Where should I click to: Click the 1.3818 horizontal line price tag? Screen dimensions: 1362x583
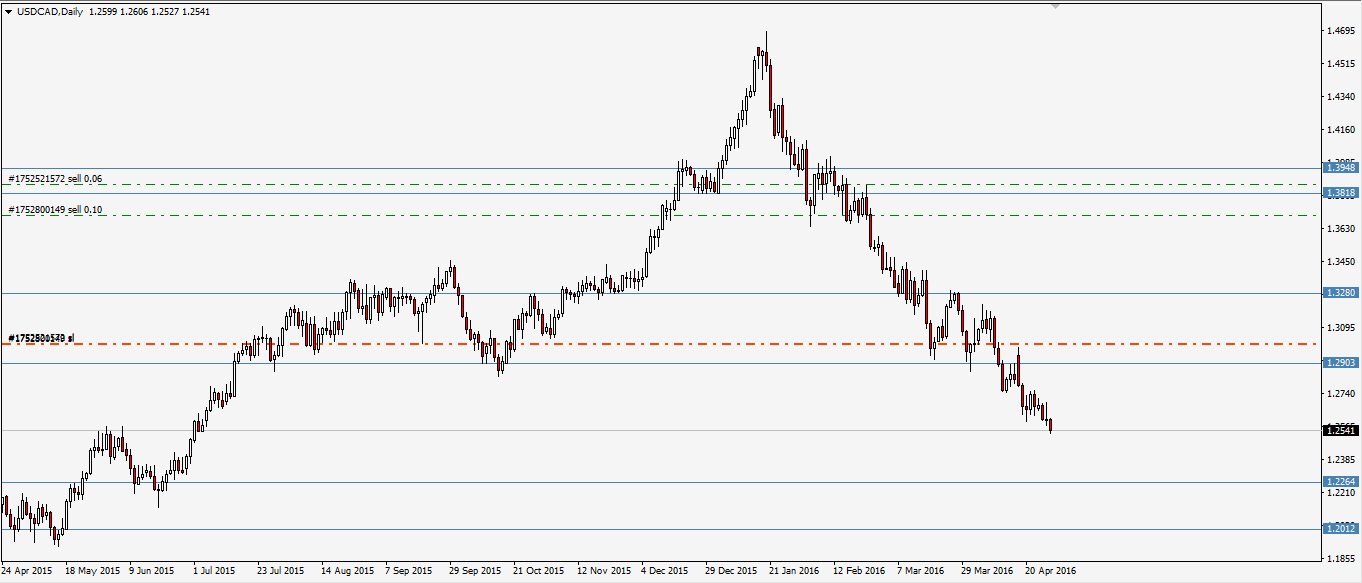(x=1340, y=192)
